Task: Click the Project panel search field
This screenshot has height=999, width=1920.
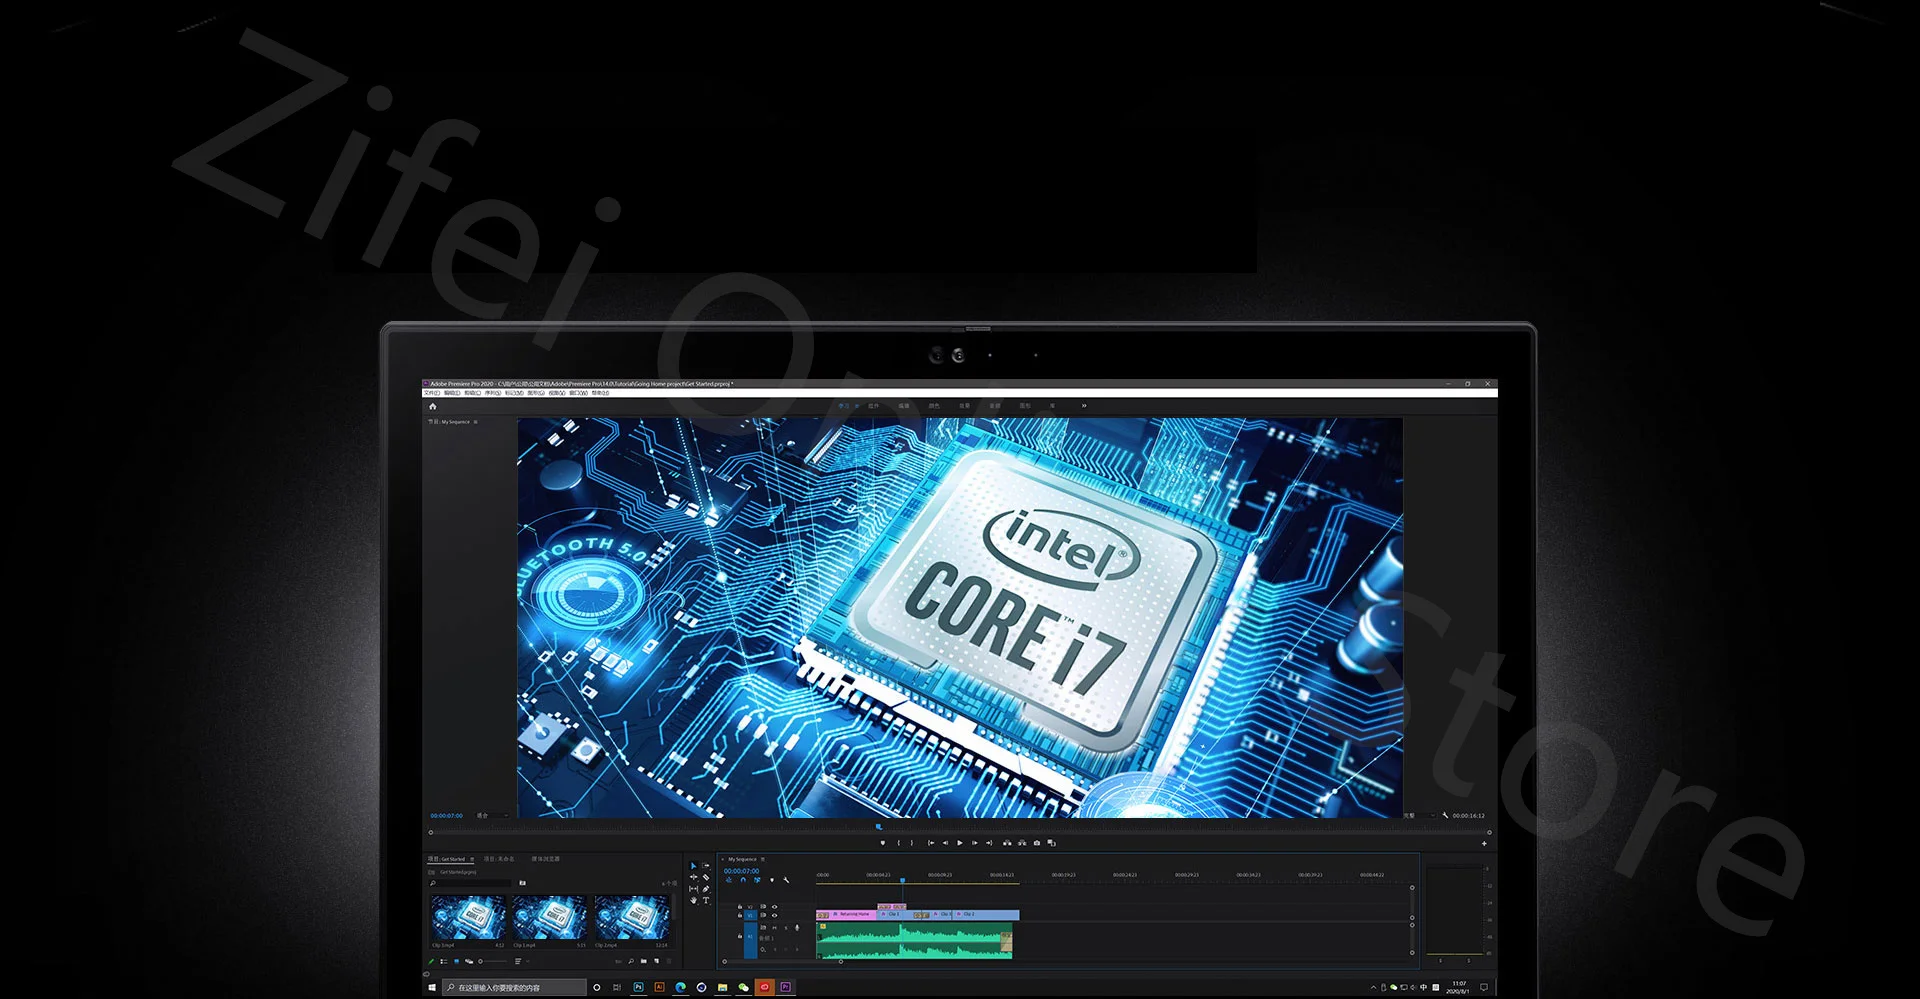Action: pos(473,883)
